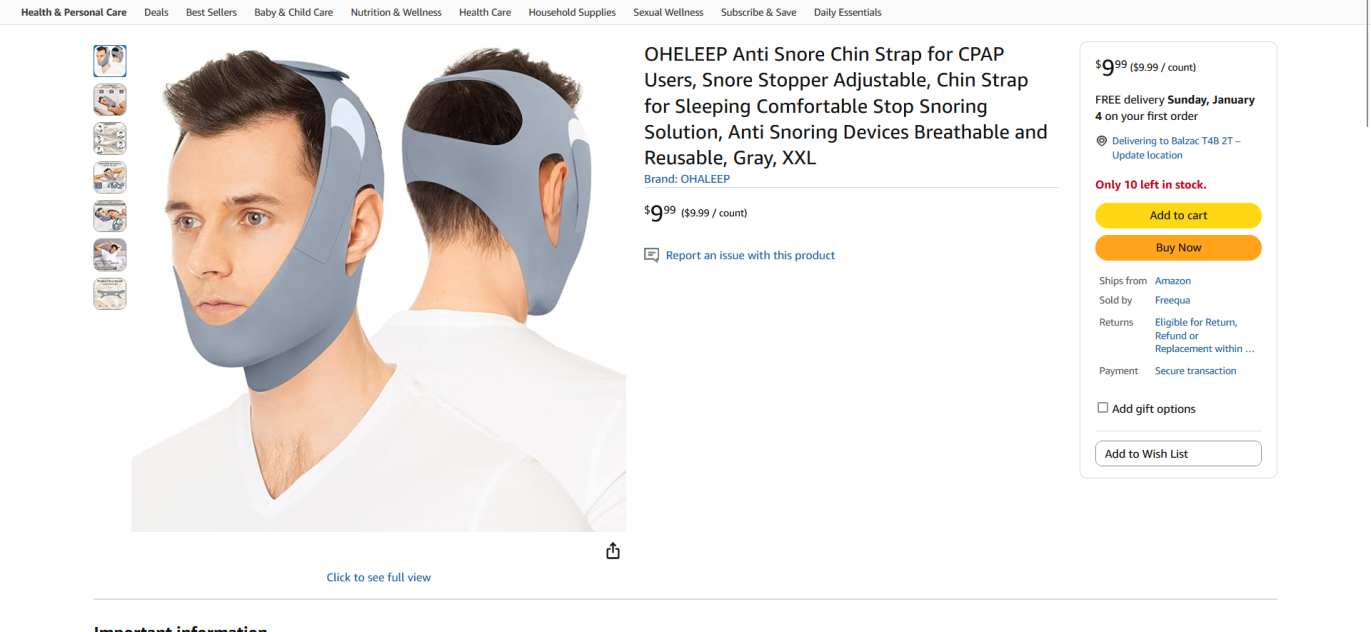Select the first product thumbnail image

(x=110, y=61)
